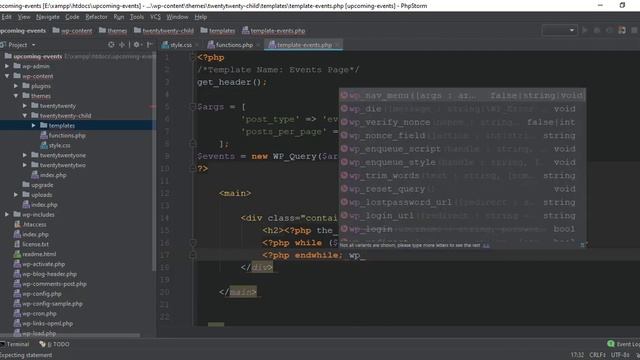Open the VCS menu
The width and height of the screenshot is (640, 360).
156,17
